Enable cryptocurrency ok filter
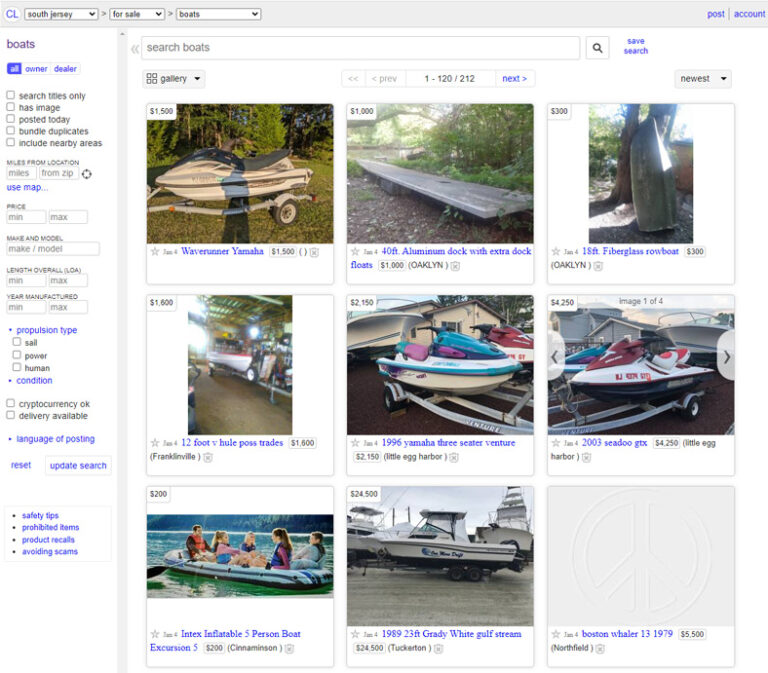Viewport: 768px width, 673px height. [x=10, y=403]
